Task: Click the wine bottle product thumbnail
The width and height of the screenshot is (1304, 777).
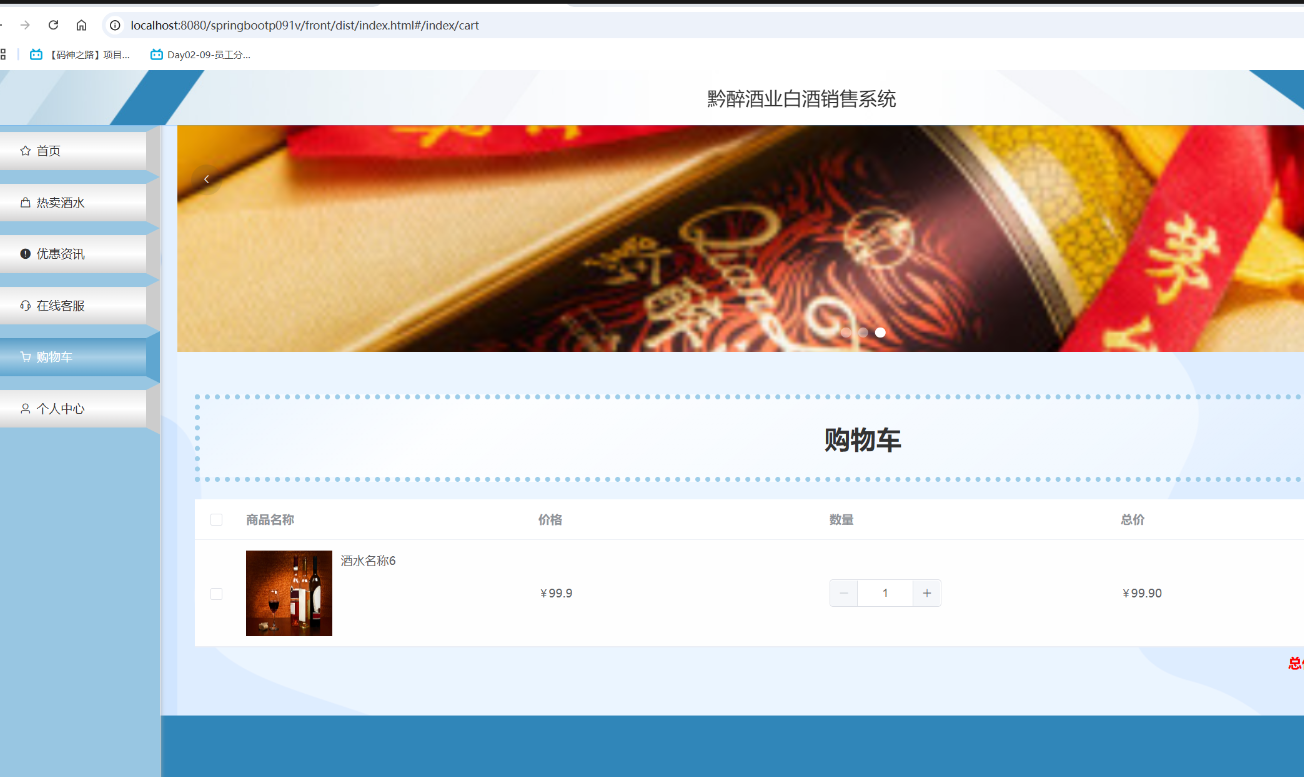Action: pos(289,593)
